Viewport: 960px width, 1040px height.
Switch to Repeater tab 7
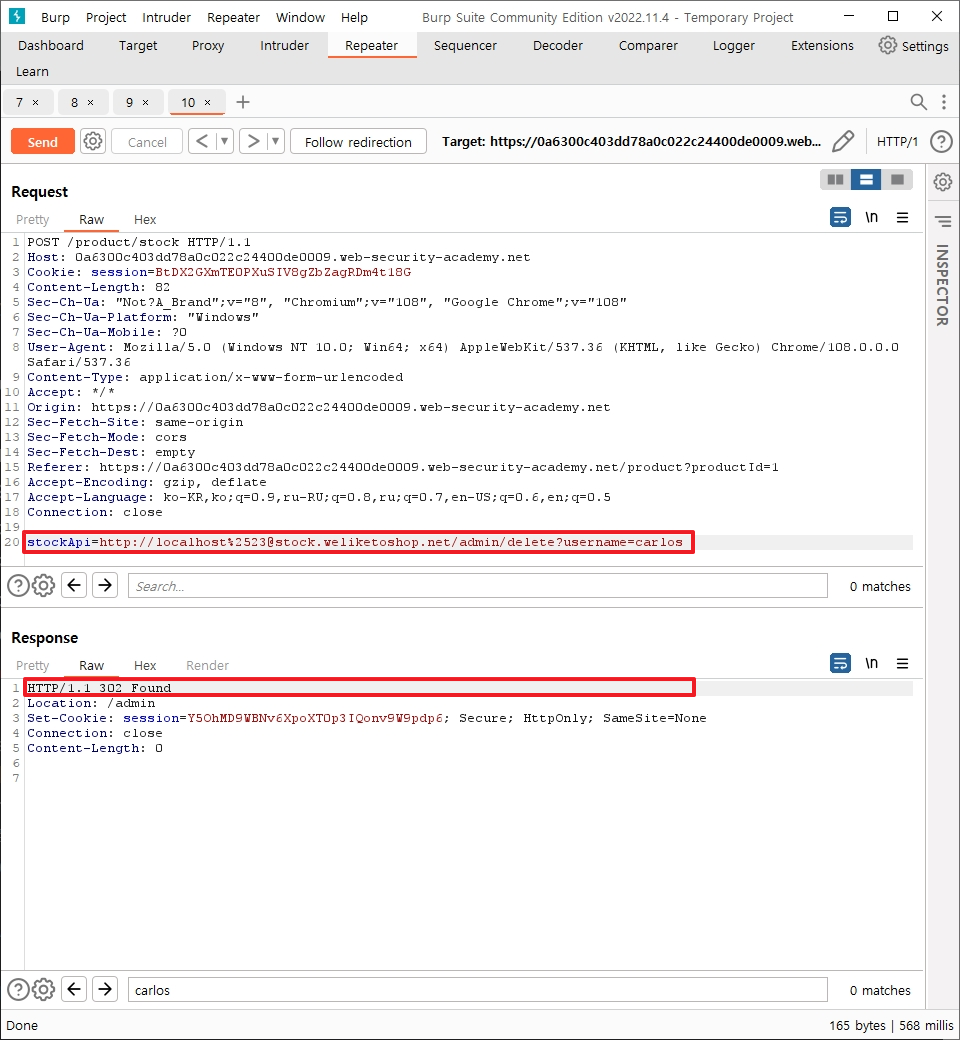[x=19, y=103]
